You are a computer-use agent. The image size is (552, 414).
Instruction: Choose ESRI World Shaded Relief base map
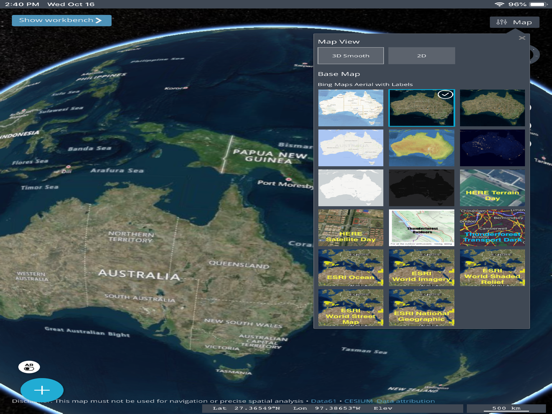click(492, 268)
